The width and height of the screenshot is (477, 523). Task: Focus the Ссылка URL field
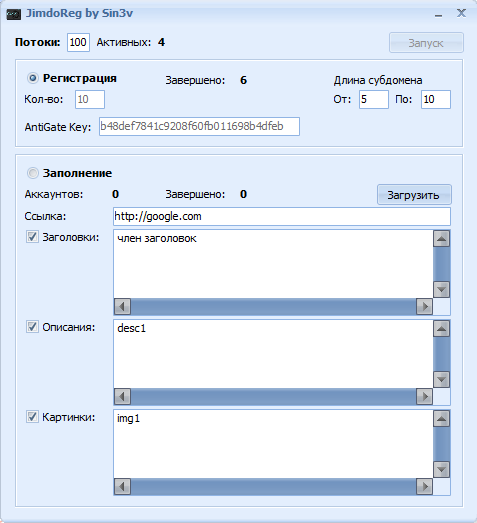tap(282, 216)
